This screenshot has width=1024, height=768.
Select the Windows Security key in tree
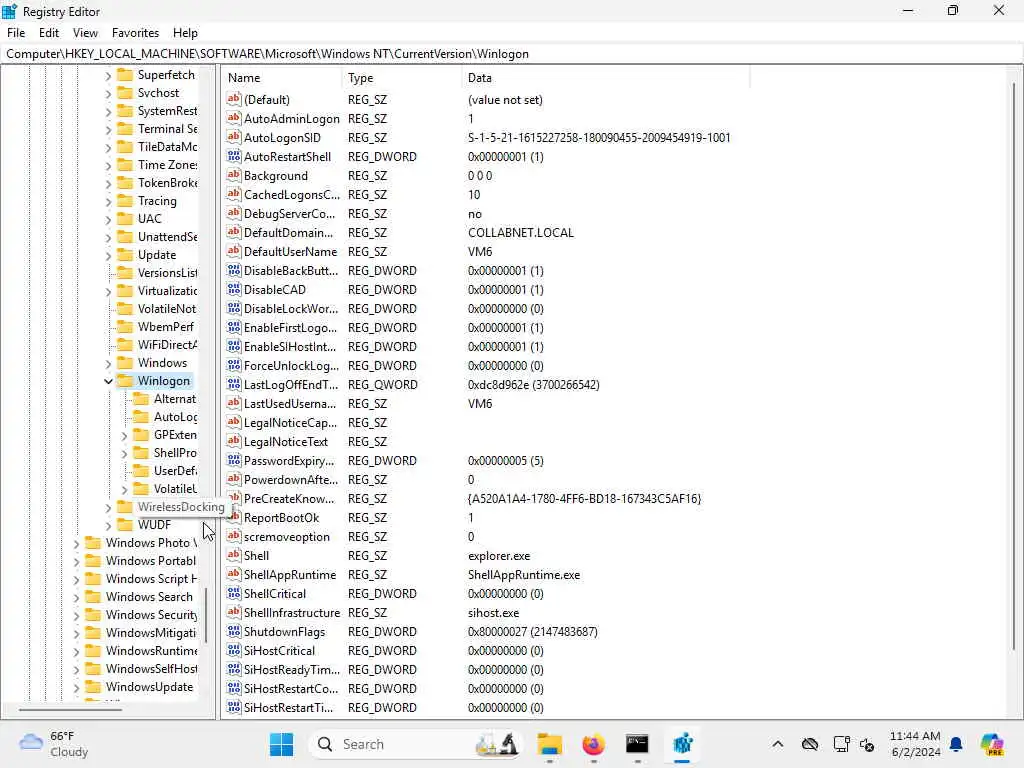151,615
